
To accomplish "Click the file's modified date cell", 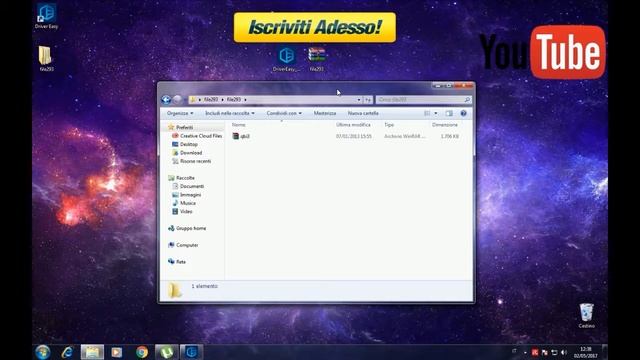I will 354,136.
